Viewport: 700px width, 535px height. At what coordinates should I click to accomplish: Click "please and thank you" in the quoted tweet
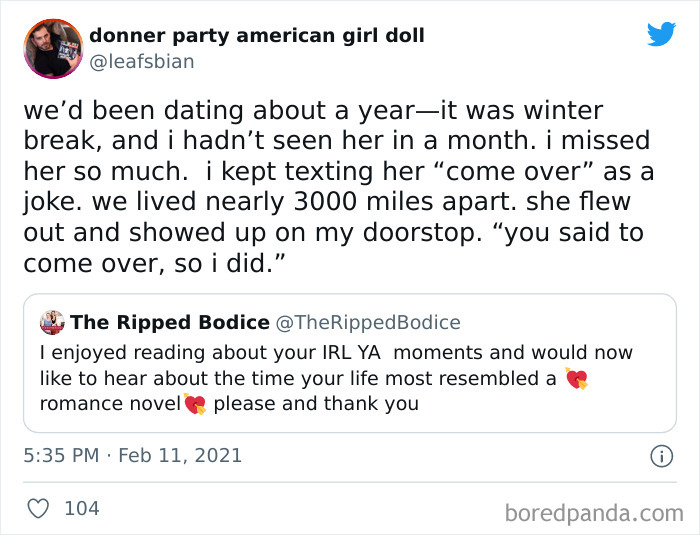tap(316, 405)
